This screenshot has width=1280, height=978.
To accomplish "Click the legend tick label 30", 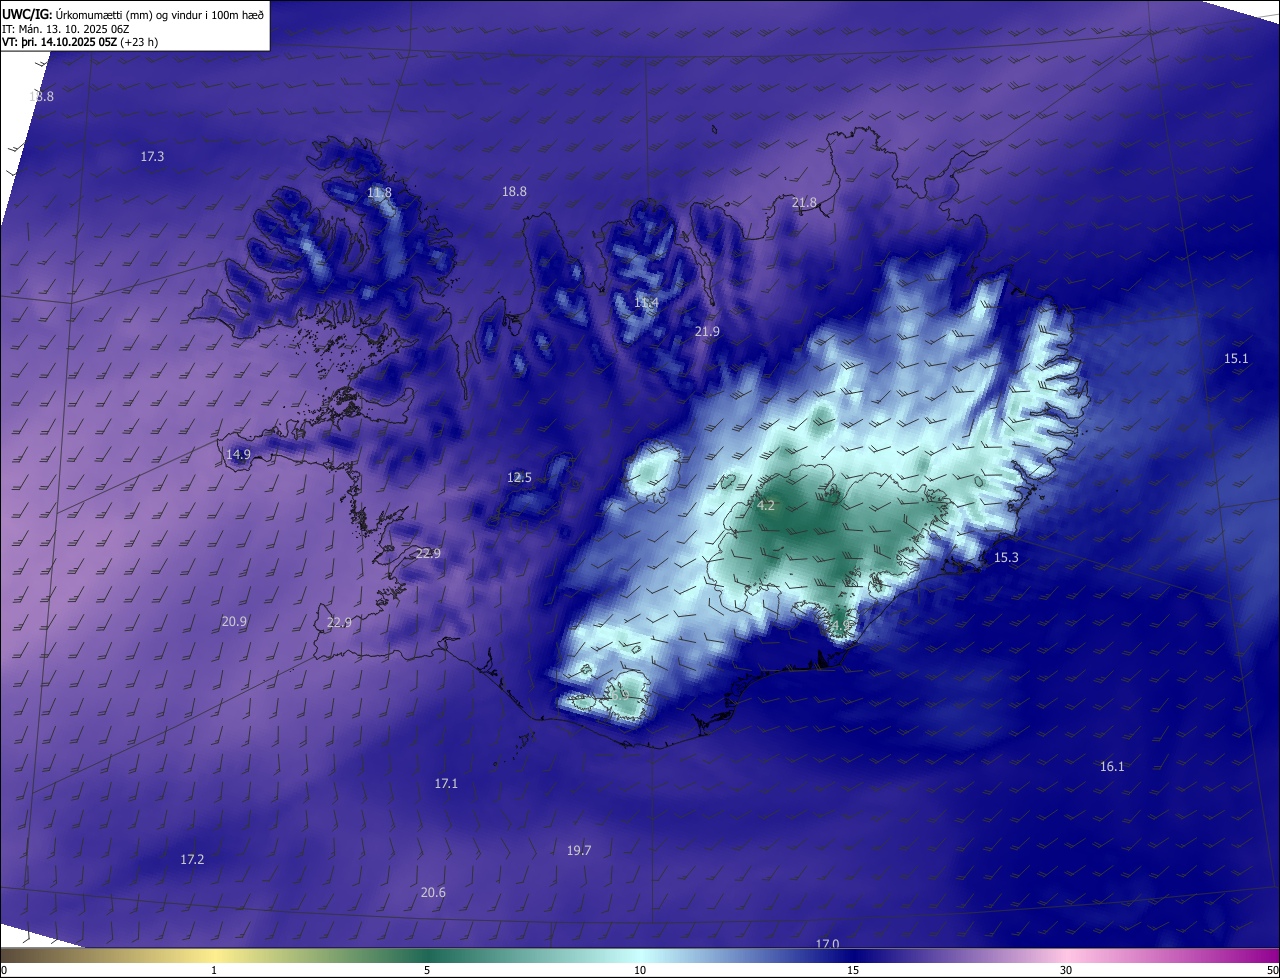I will (1066, 971).
